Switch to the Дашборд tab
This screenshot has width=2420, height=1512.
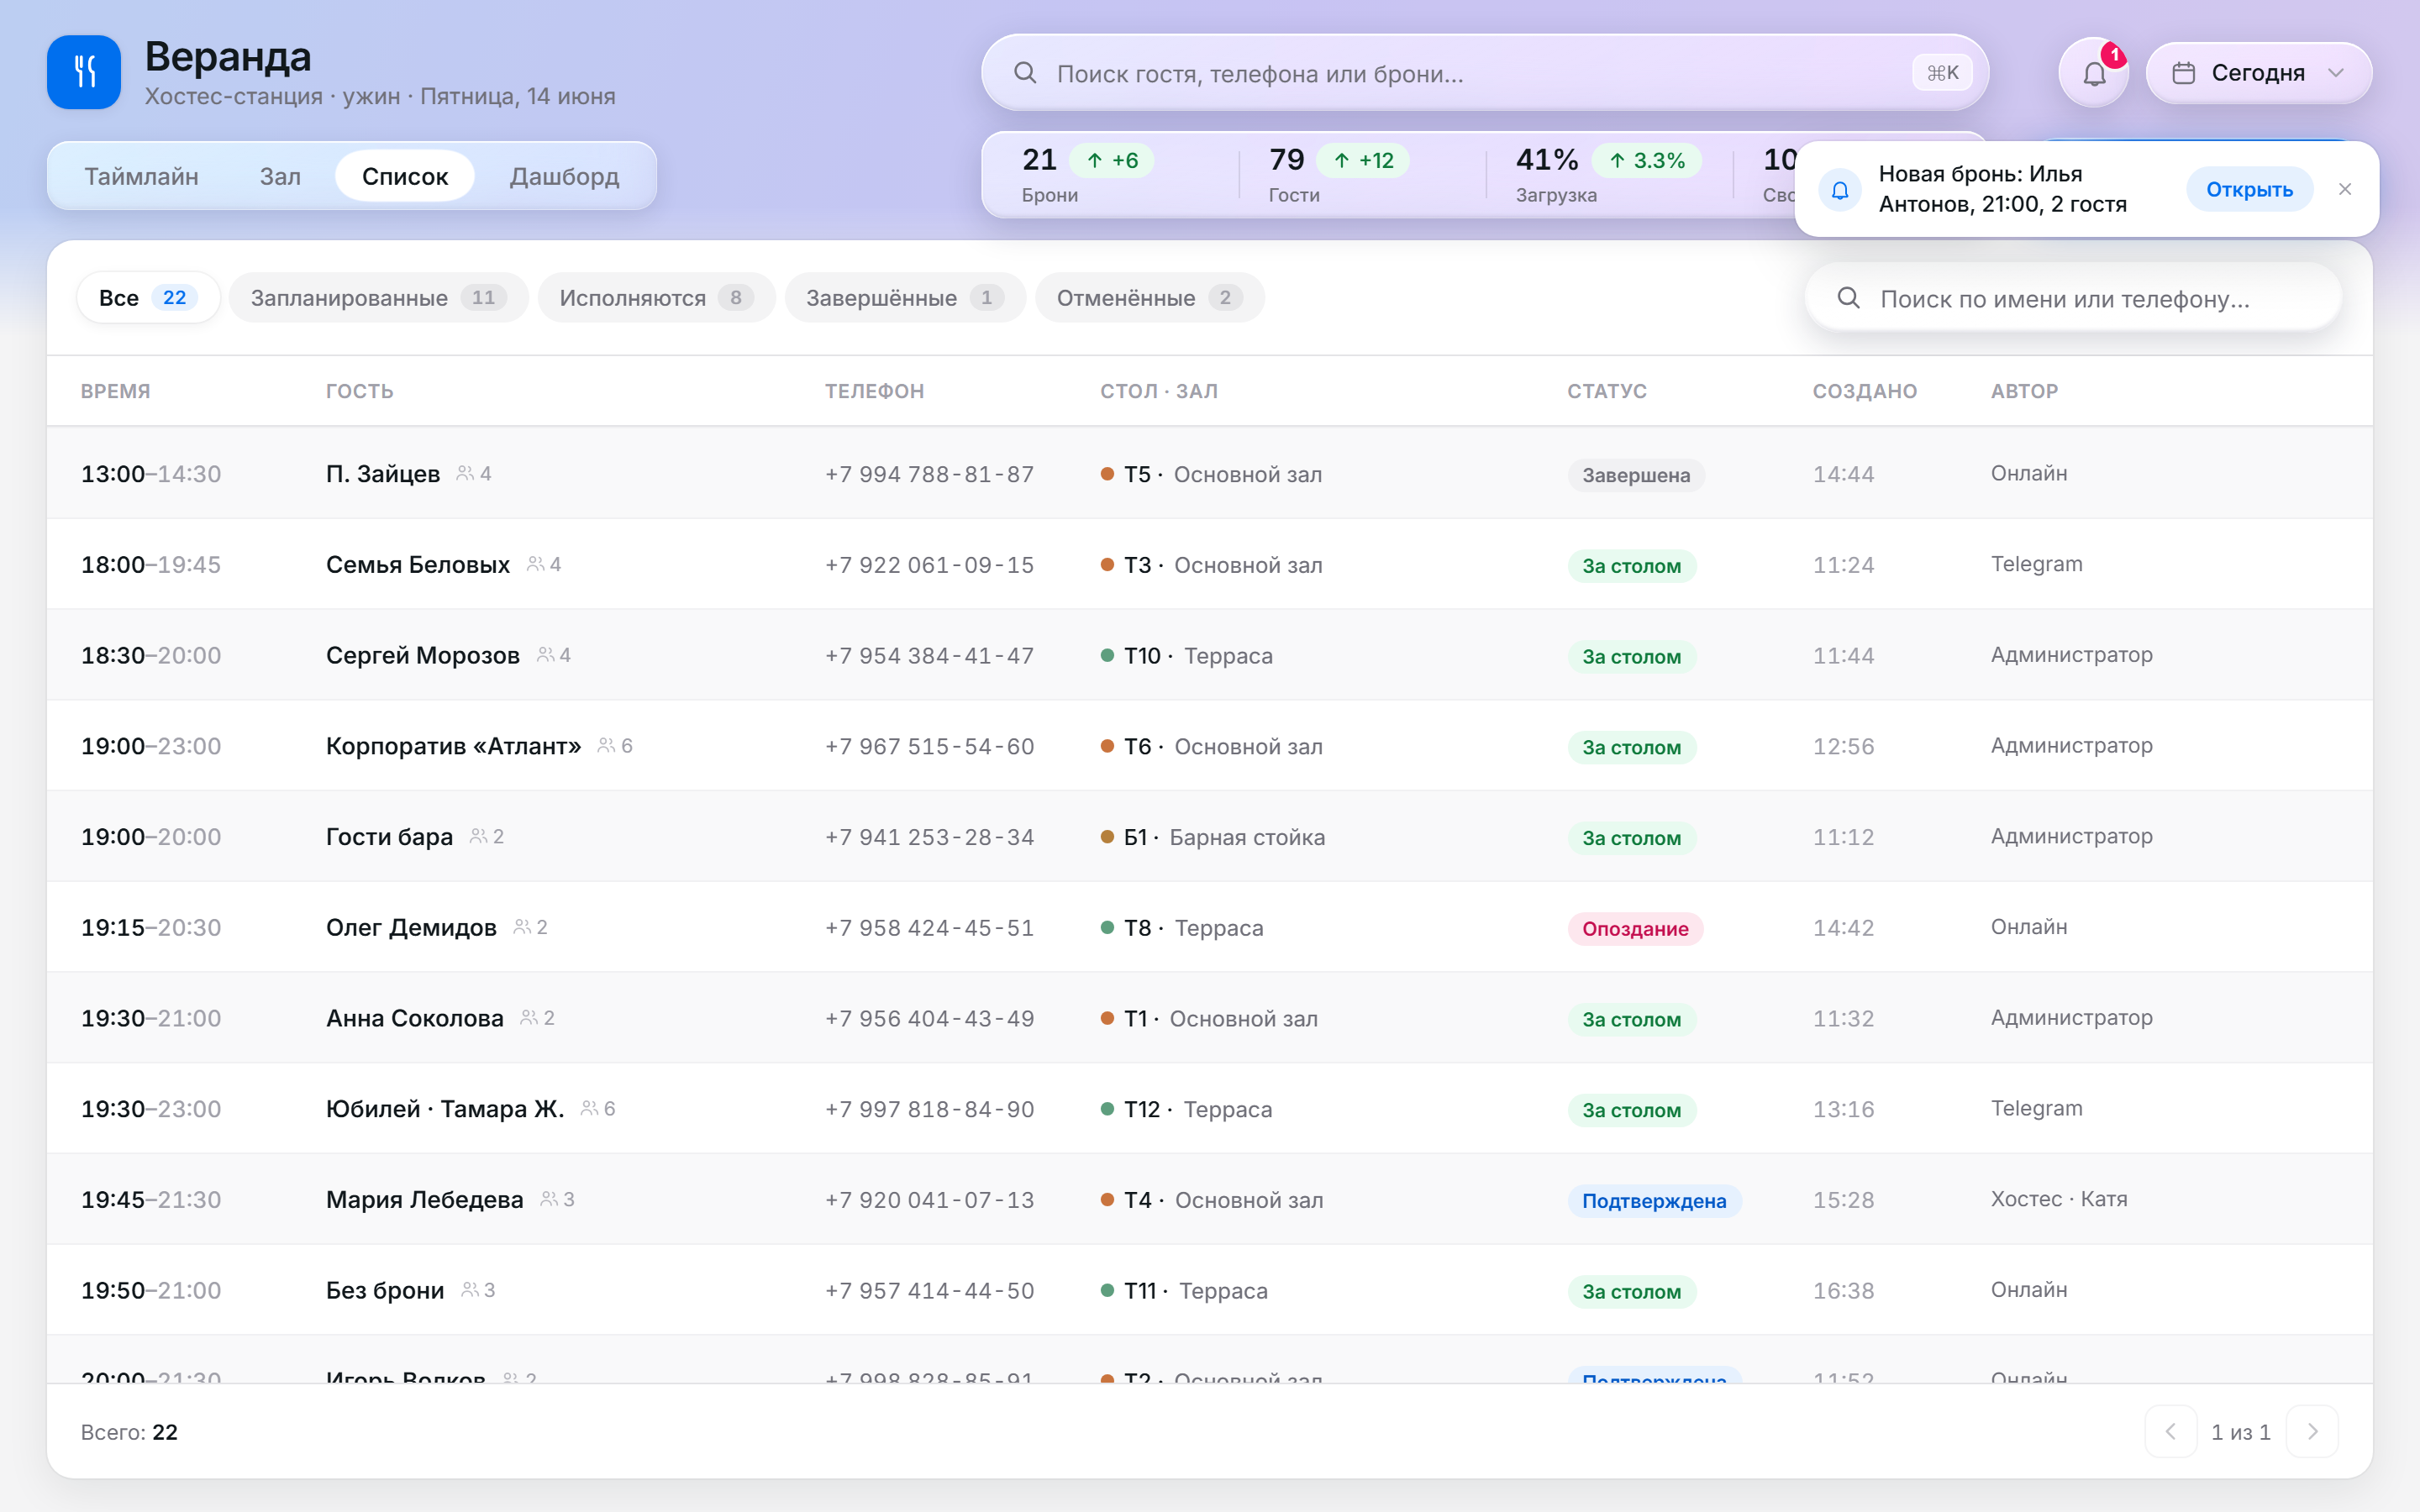[x=564, y=176]
